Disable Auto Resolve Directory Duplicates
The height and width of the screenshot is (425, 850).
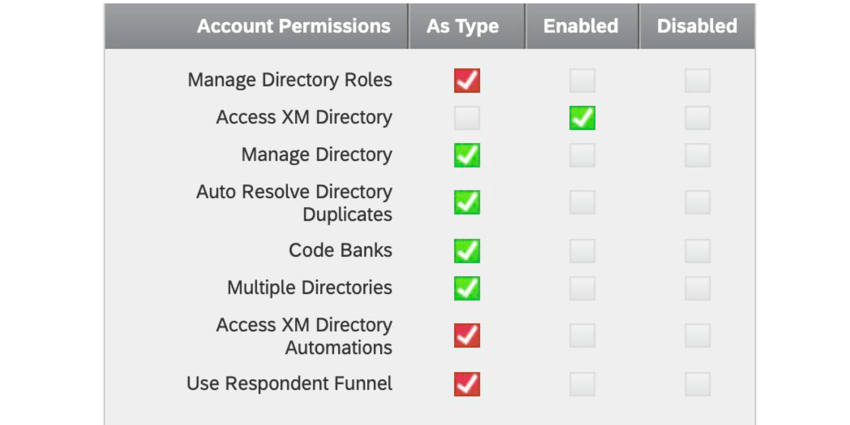click(x=697, y=202)
